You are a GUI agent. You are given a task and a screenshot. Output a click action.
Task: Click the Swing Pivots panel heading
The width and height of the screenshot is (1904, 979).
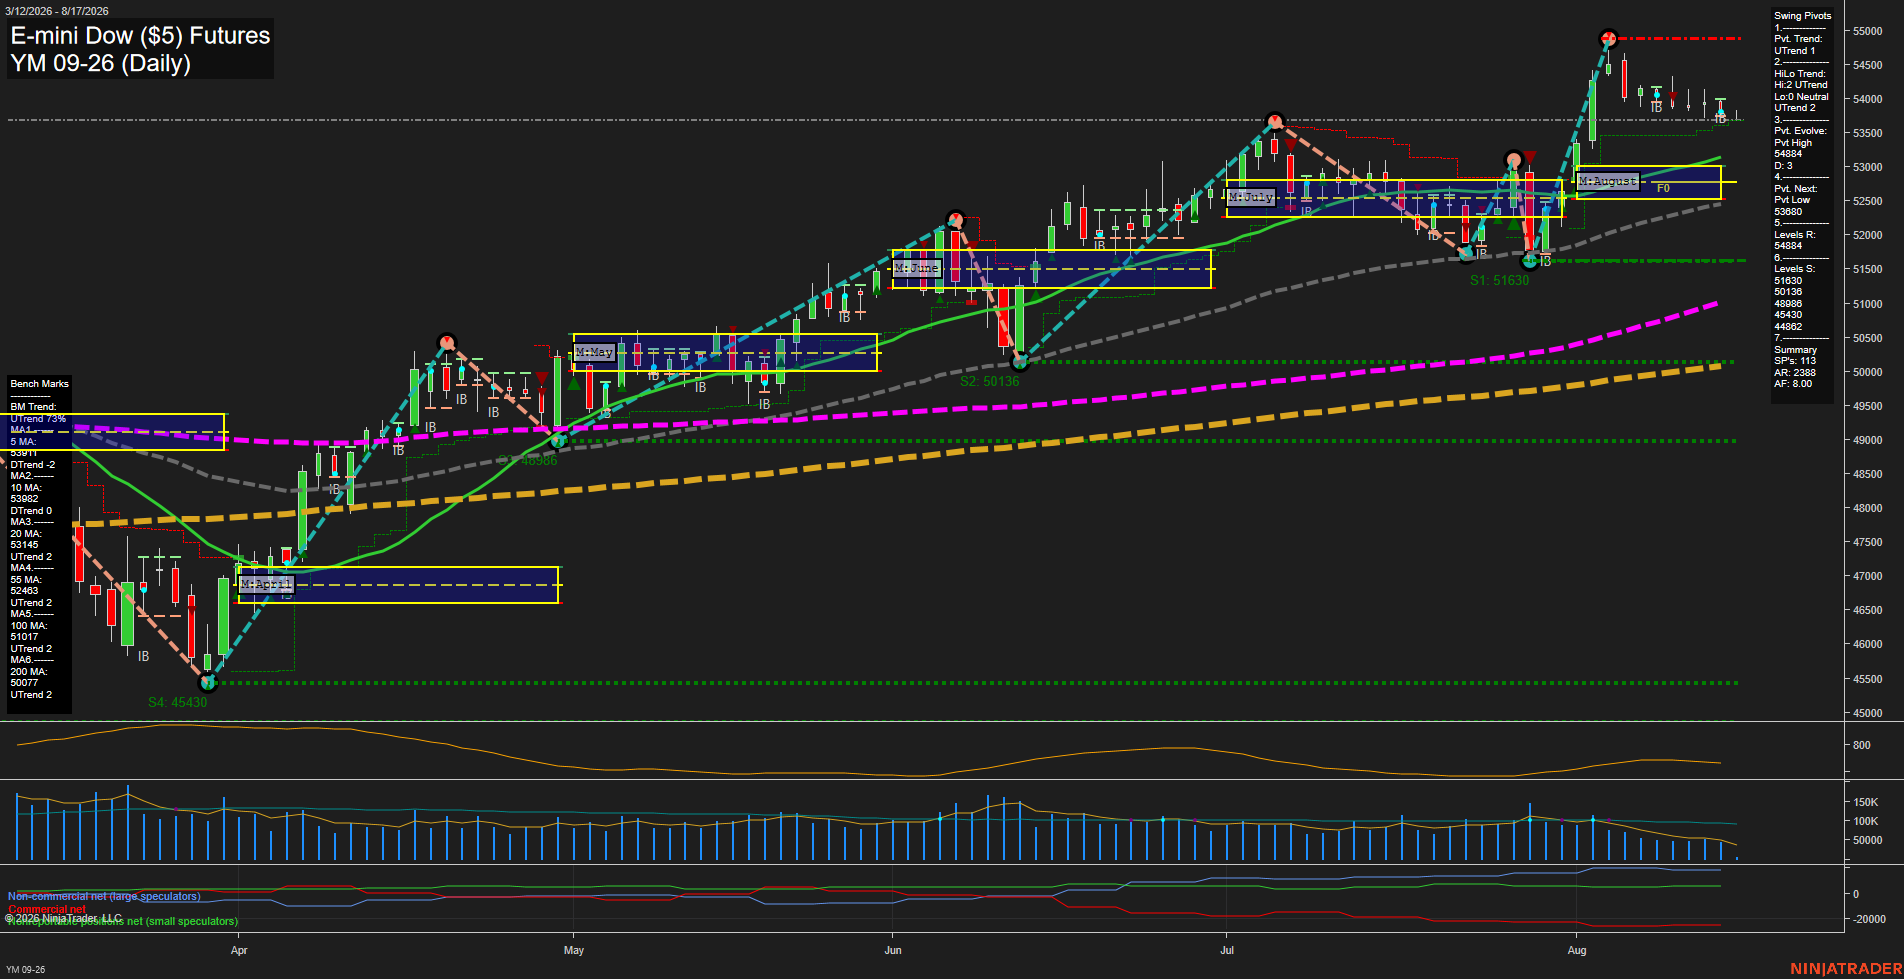click(x=1802, y=16)
